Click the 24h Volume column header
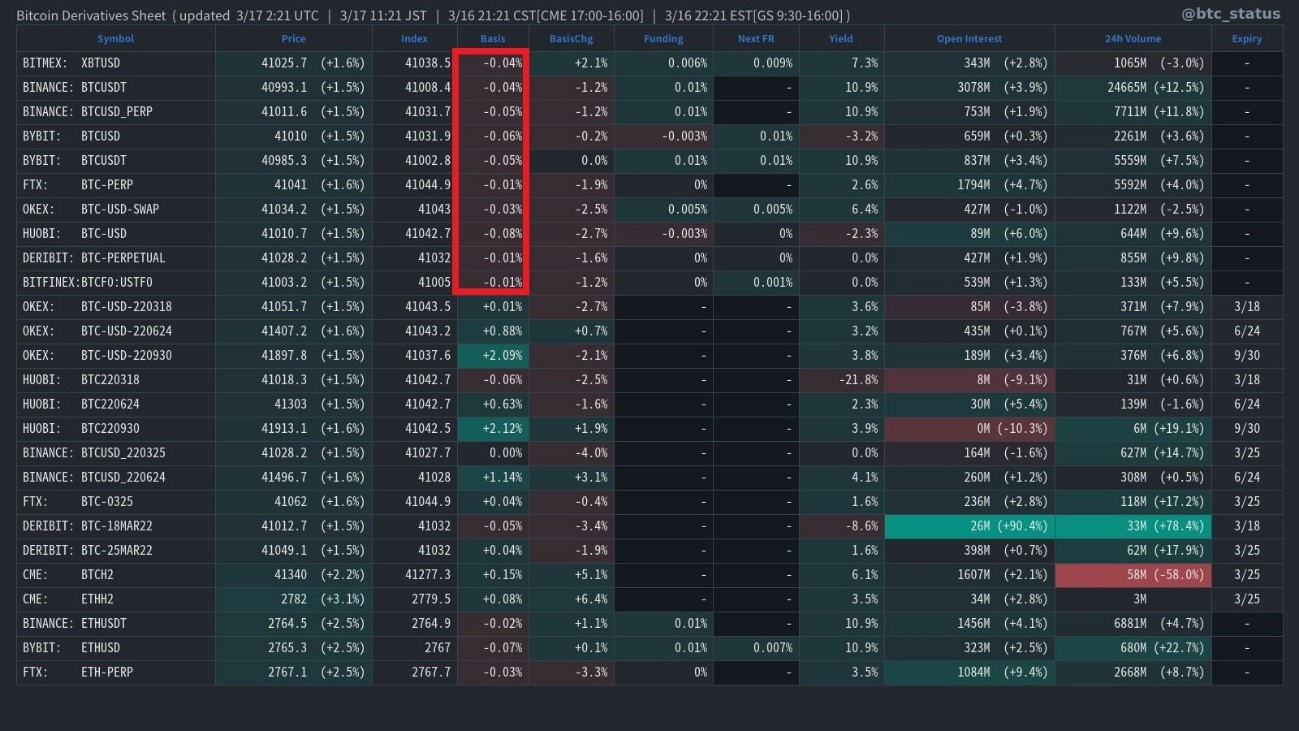 [1133, 39]
